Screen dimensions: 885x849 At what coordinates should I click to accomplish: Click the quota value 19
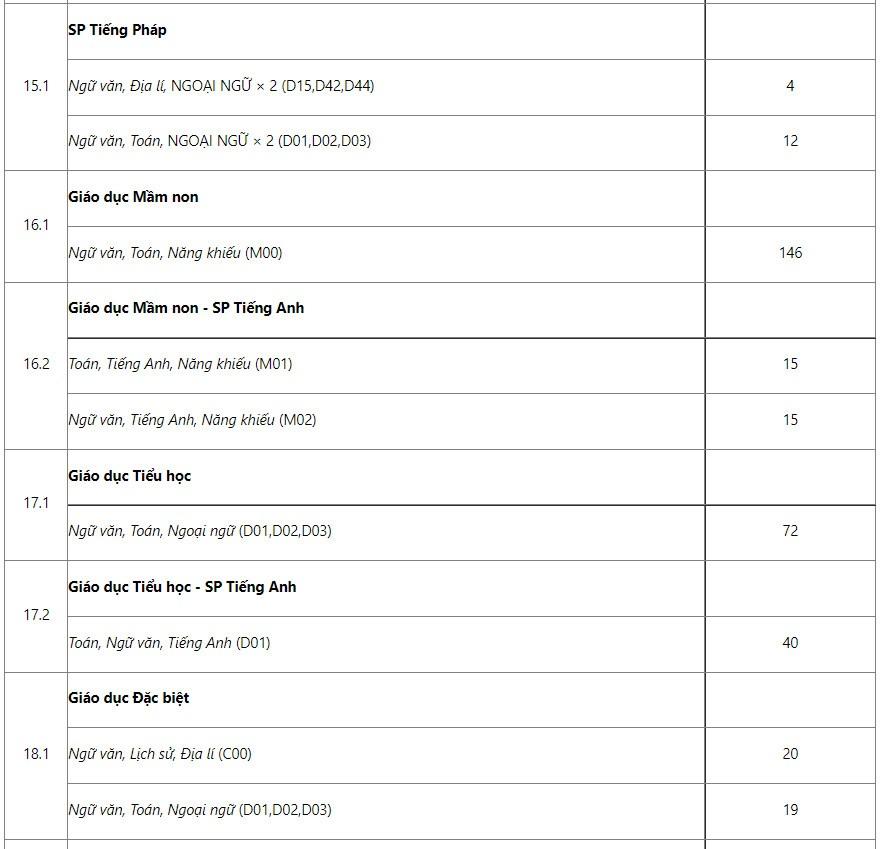click(x=790, y=810)
